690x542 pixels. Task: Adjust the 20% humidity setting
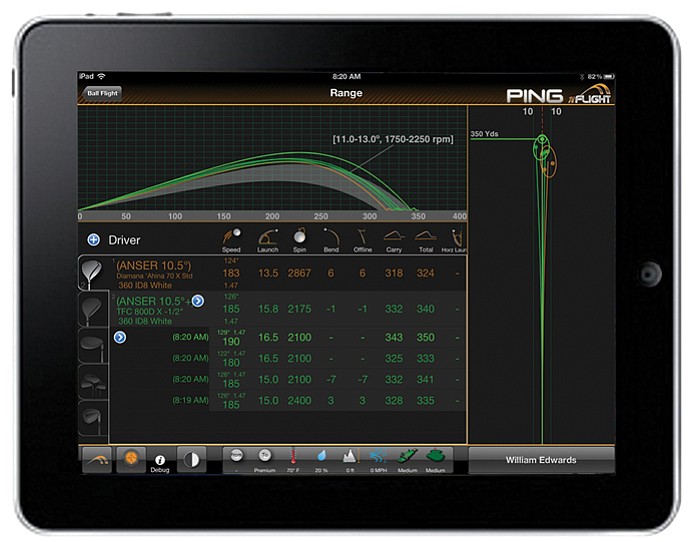click(321, 460)
